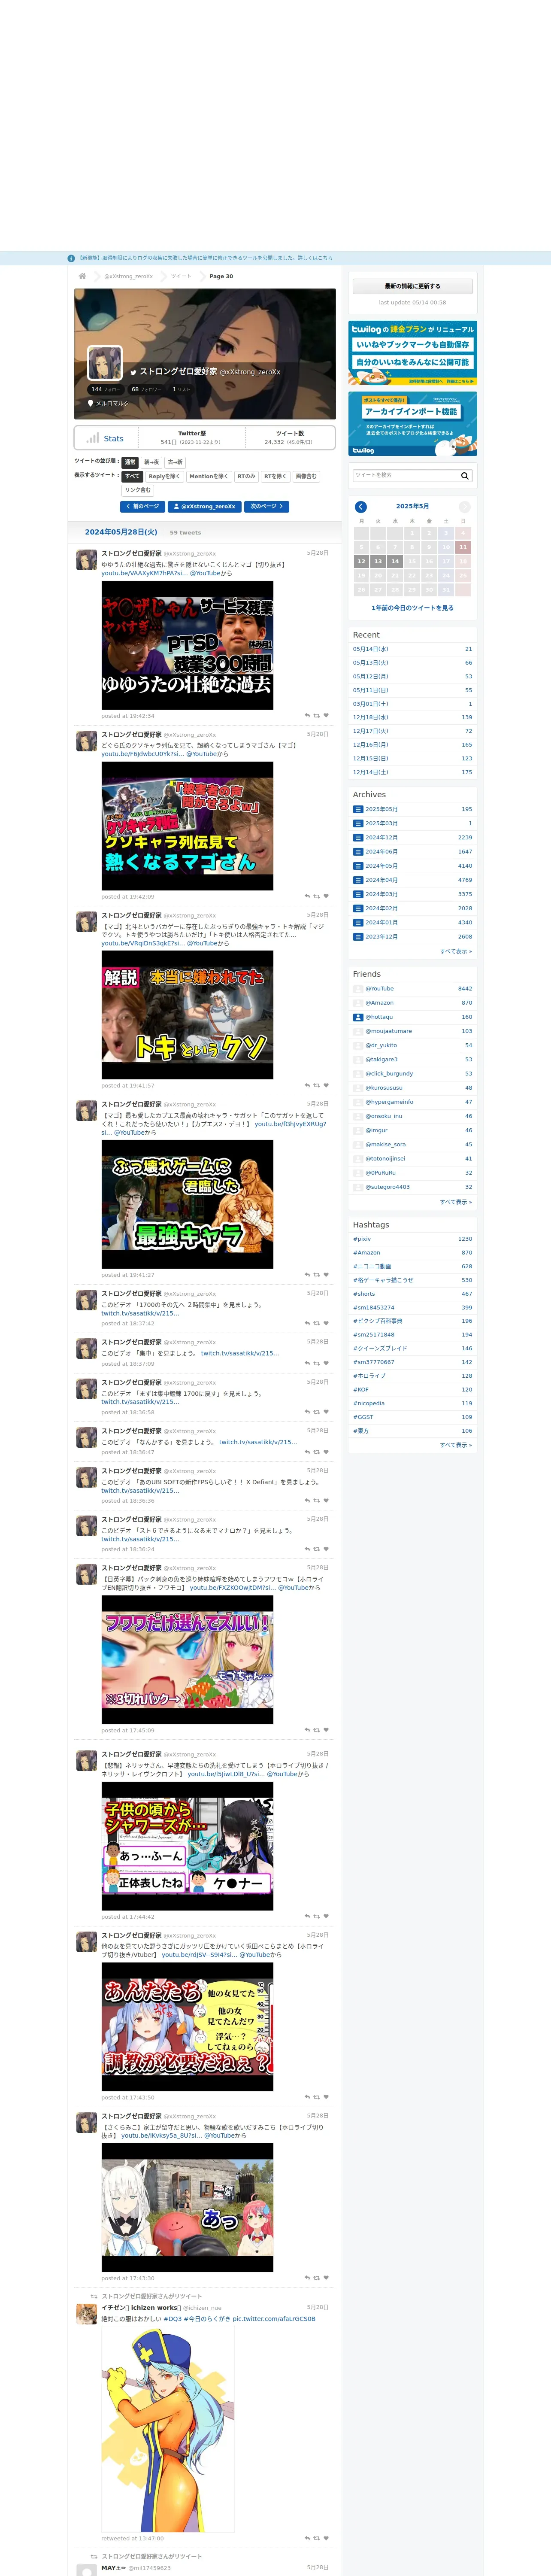Image resolution: width=551 pixels, height=2576 pixels.
Task: Go to the previous calendar month arrow
Action: coord(361,507)
